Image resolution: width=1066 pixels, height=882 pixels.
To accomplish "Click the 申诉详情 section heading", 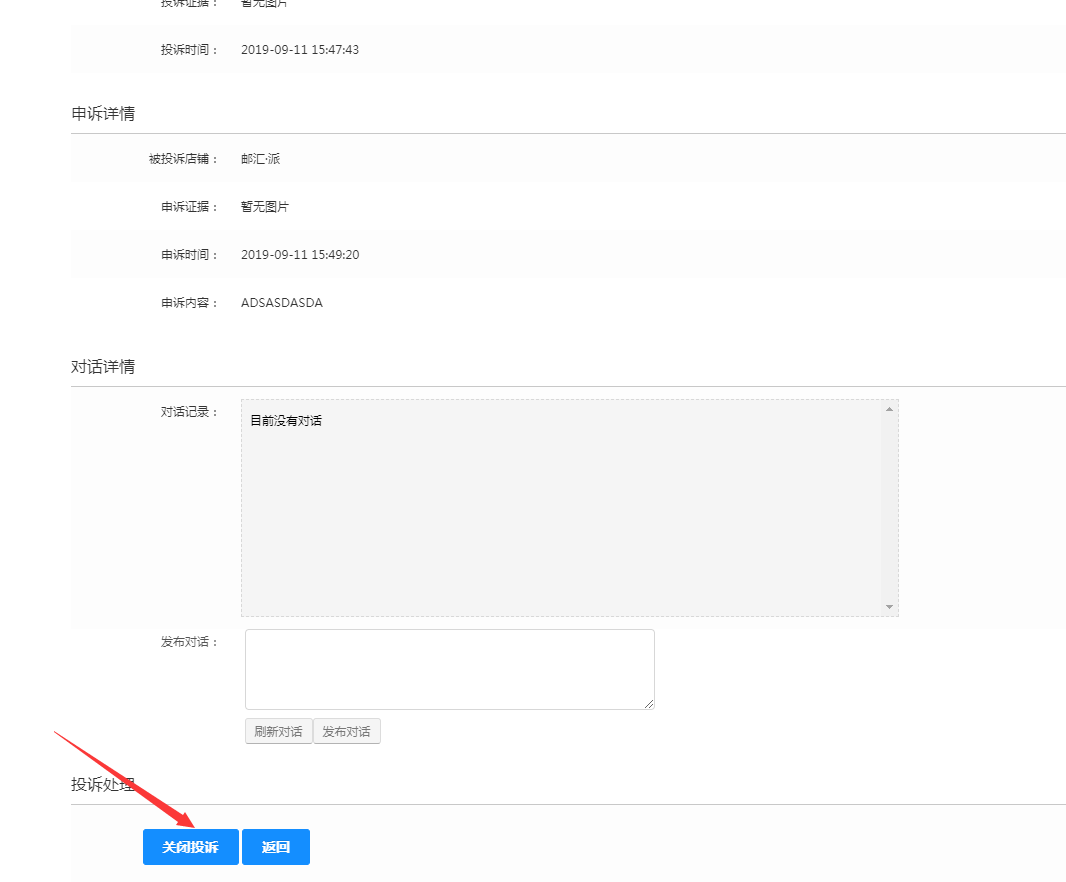I will (103, 114).
